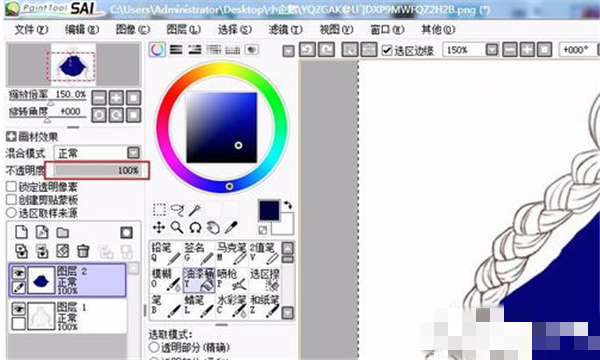
Task: Choose the 铅笔 pencil brush
Action: pos(166,253)
